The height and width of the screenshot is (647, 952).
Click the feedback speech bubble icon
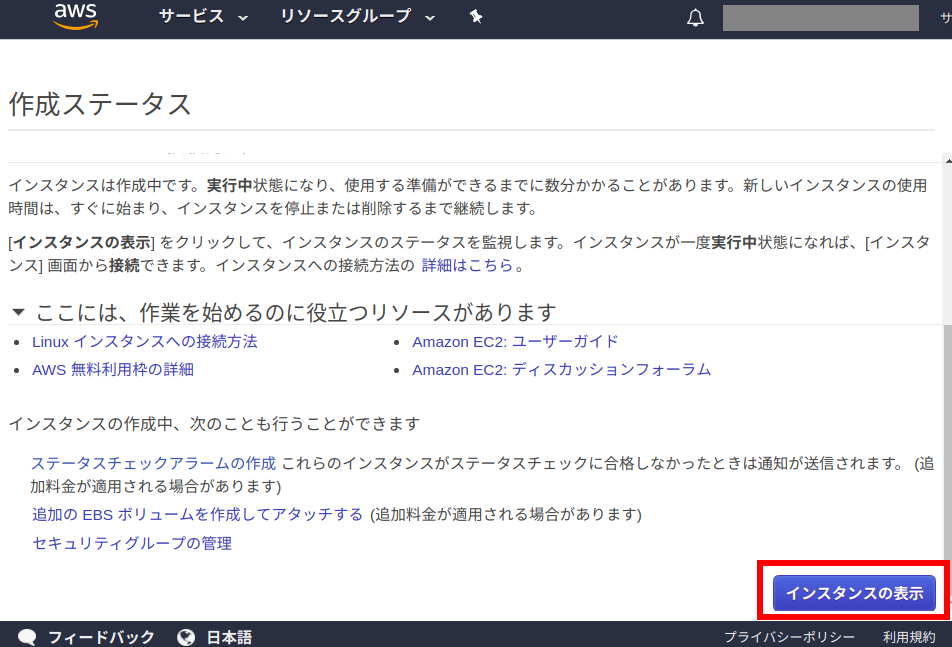pyautogui.click(x=27, y=637)
